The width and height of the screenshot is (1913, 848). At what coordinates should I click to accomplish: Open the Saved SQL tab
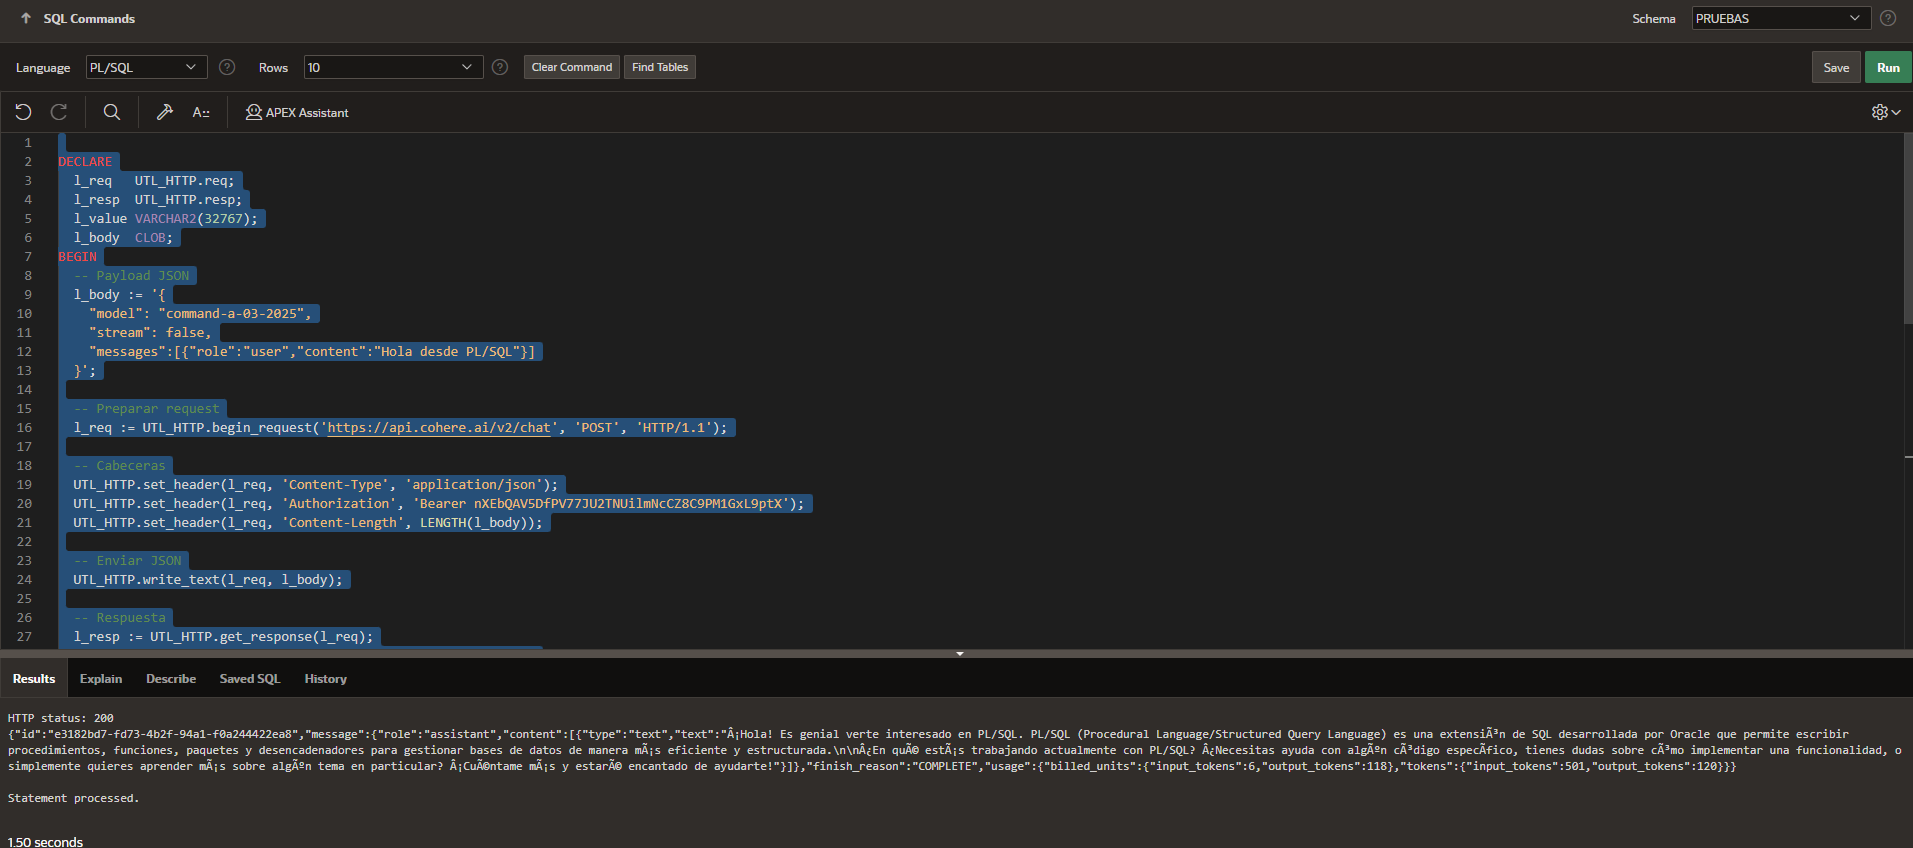(250, 678)
